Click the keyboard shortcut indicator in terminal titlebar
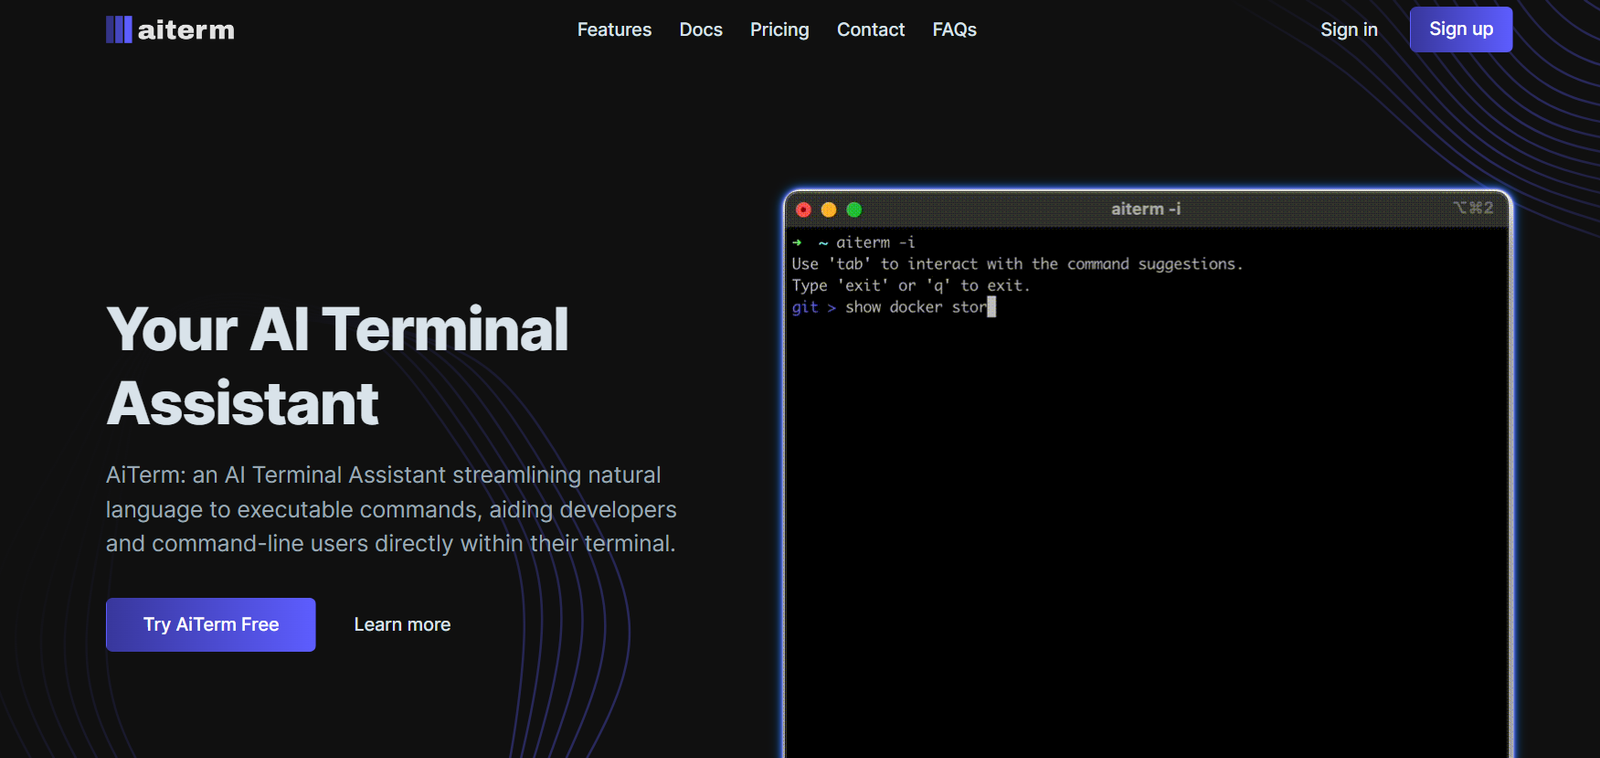The height and width of the screenshot is (758, 1600). click(x=1473, y=208)
